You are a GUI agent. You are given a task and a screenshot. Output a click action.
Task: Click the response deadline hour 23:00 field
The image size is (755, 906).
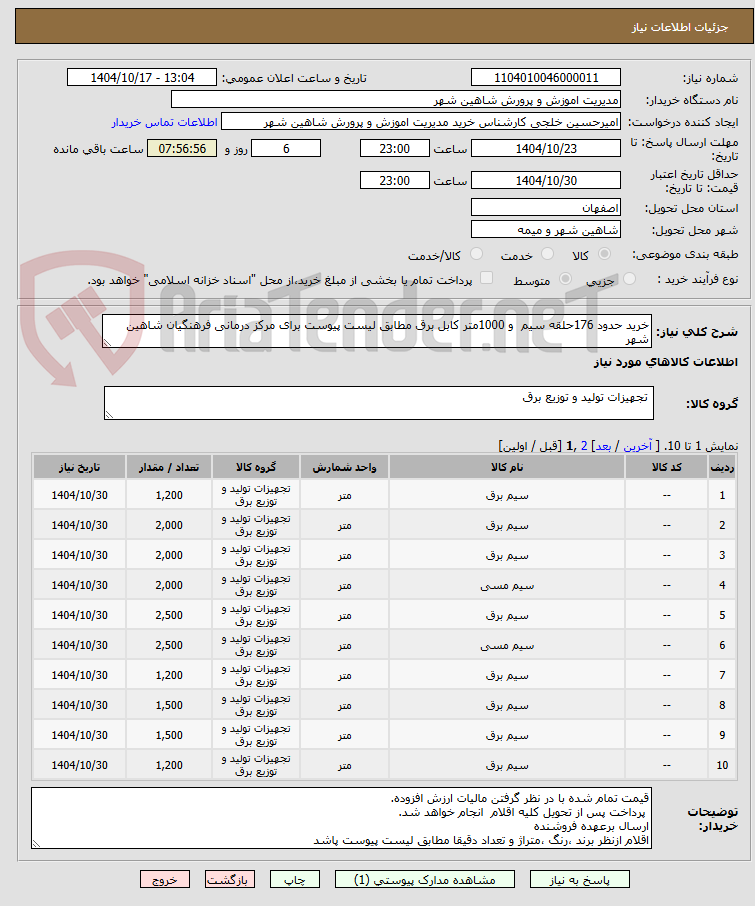point(395,148)
